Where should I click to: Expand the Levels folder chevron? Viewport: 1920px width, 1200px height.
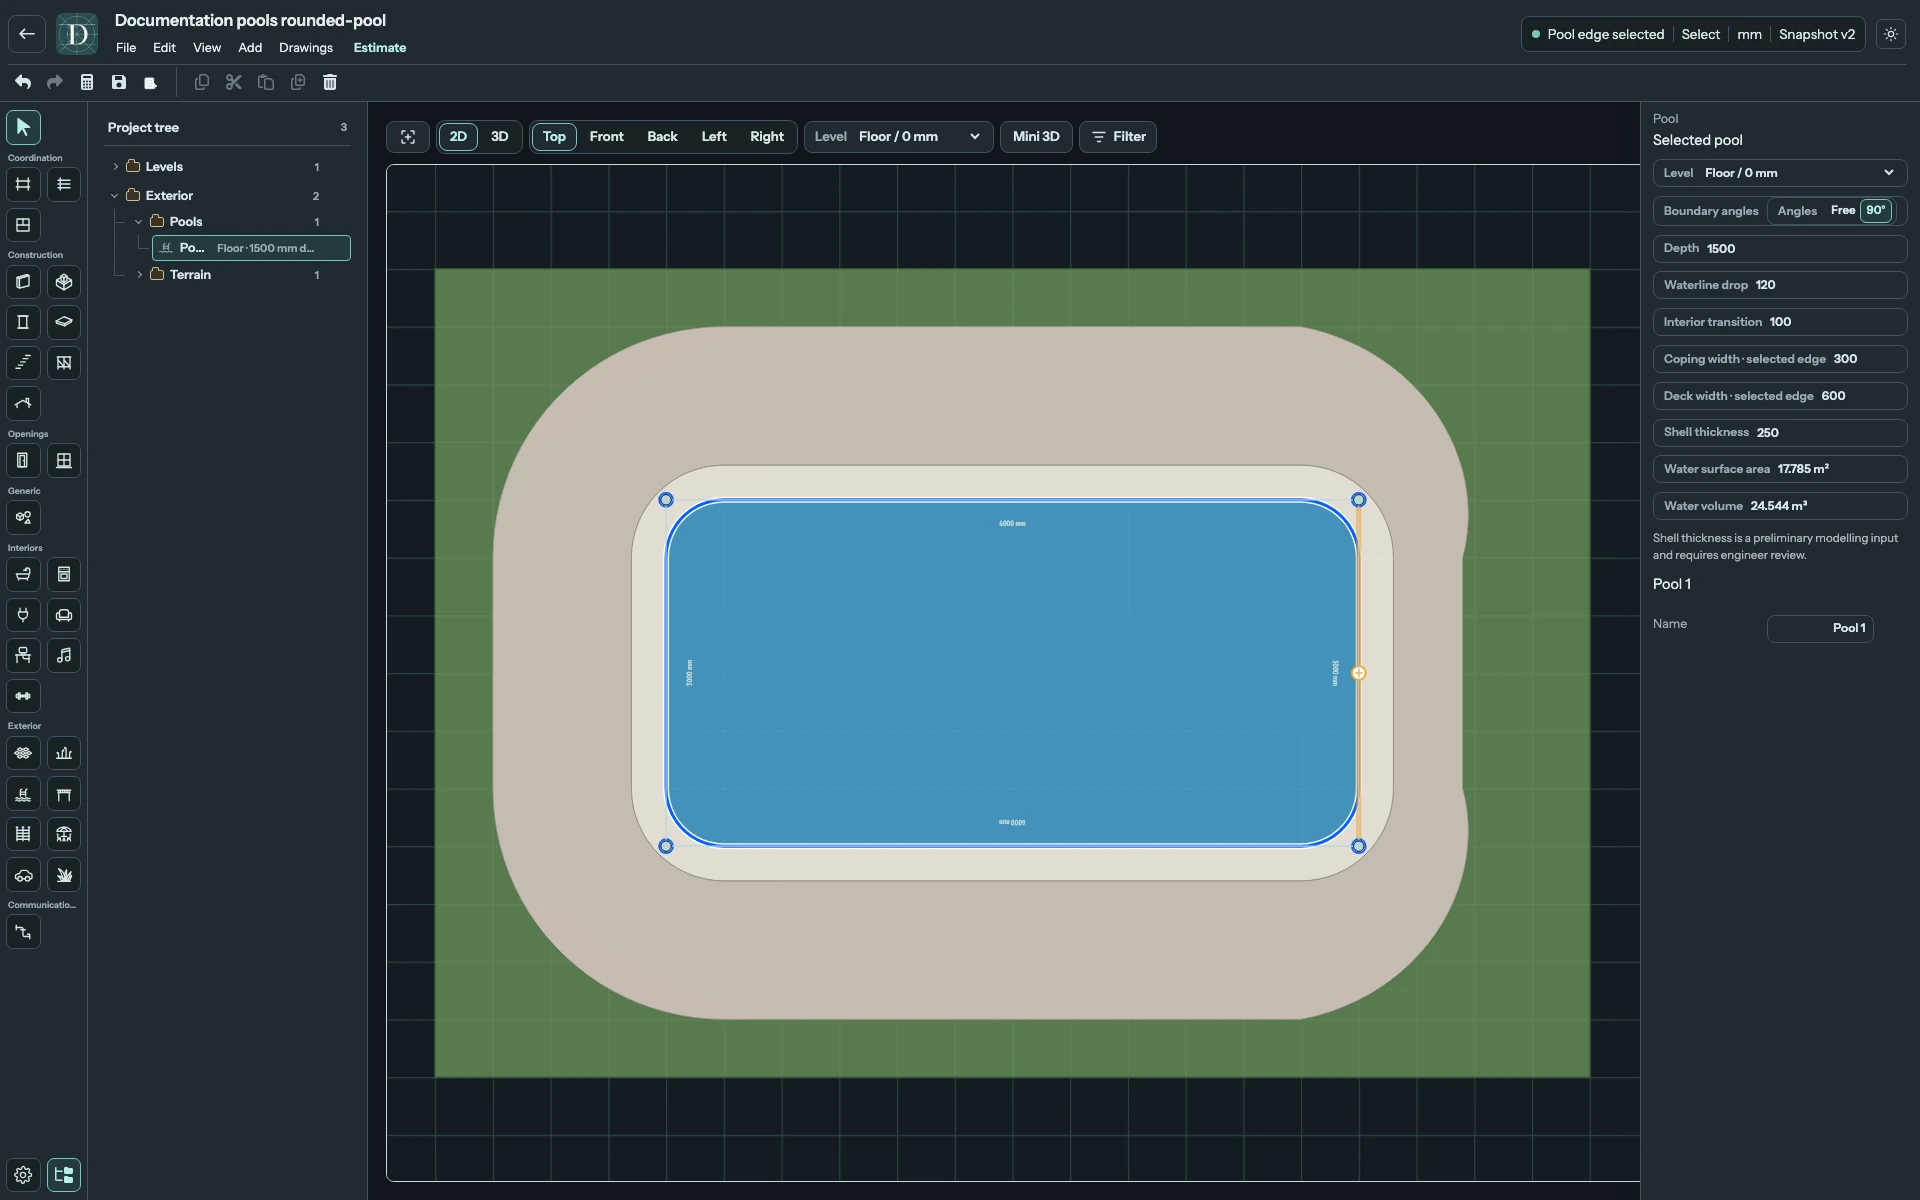(115, 167)
